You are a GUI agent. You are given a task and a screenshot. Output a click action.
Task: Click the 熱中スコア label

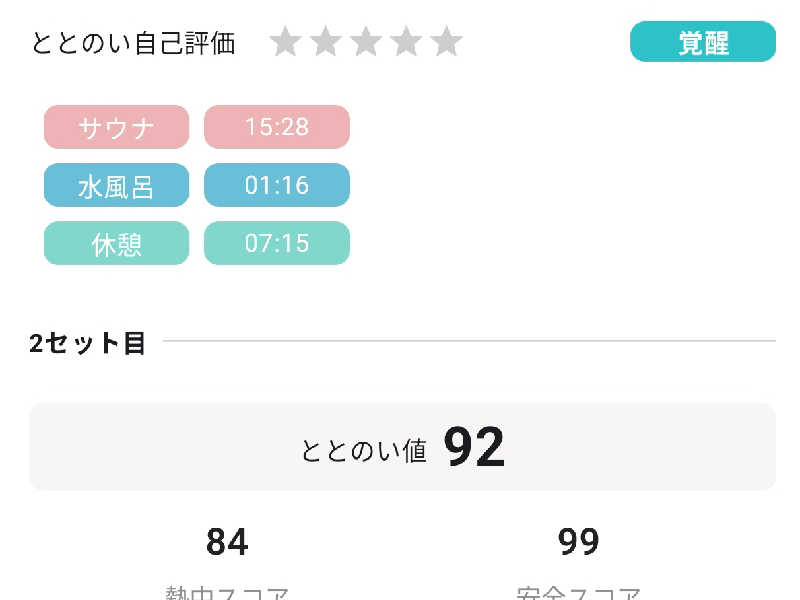(x=227, y=592)
